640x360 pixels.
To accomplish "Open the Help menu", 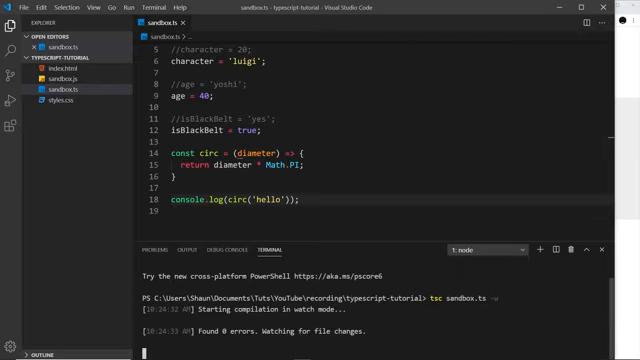I will coord(180,7).
